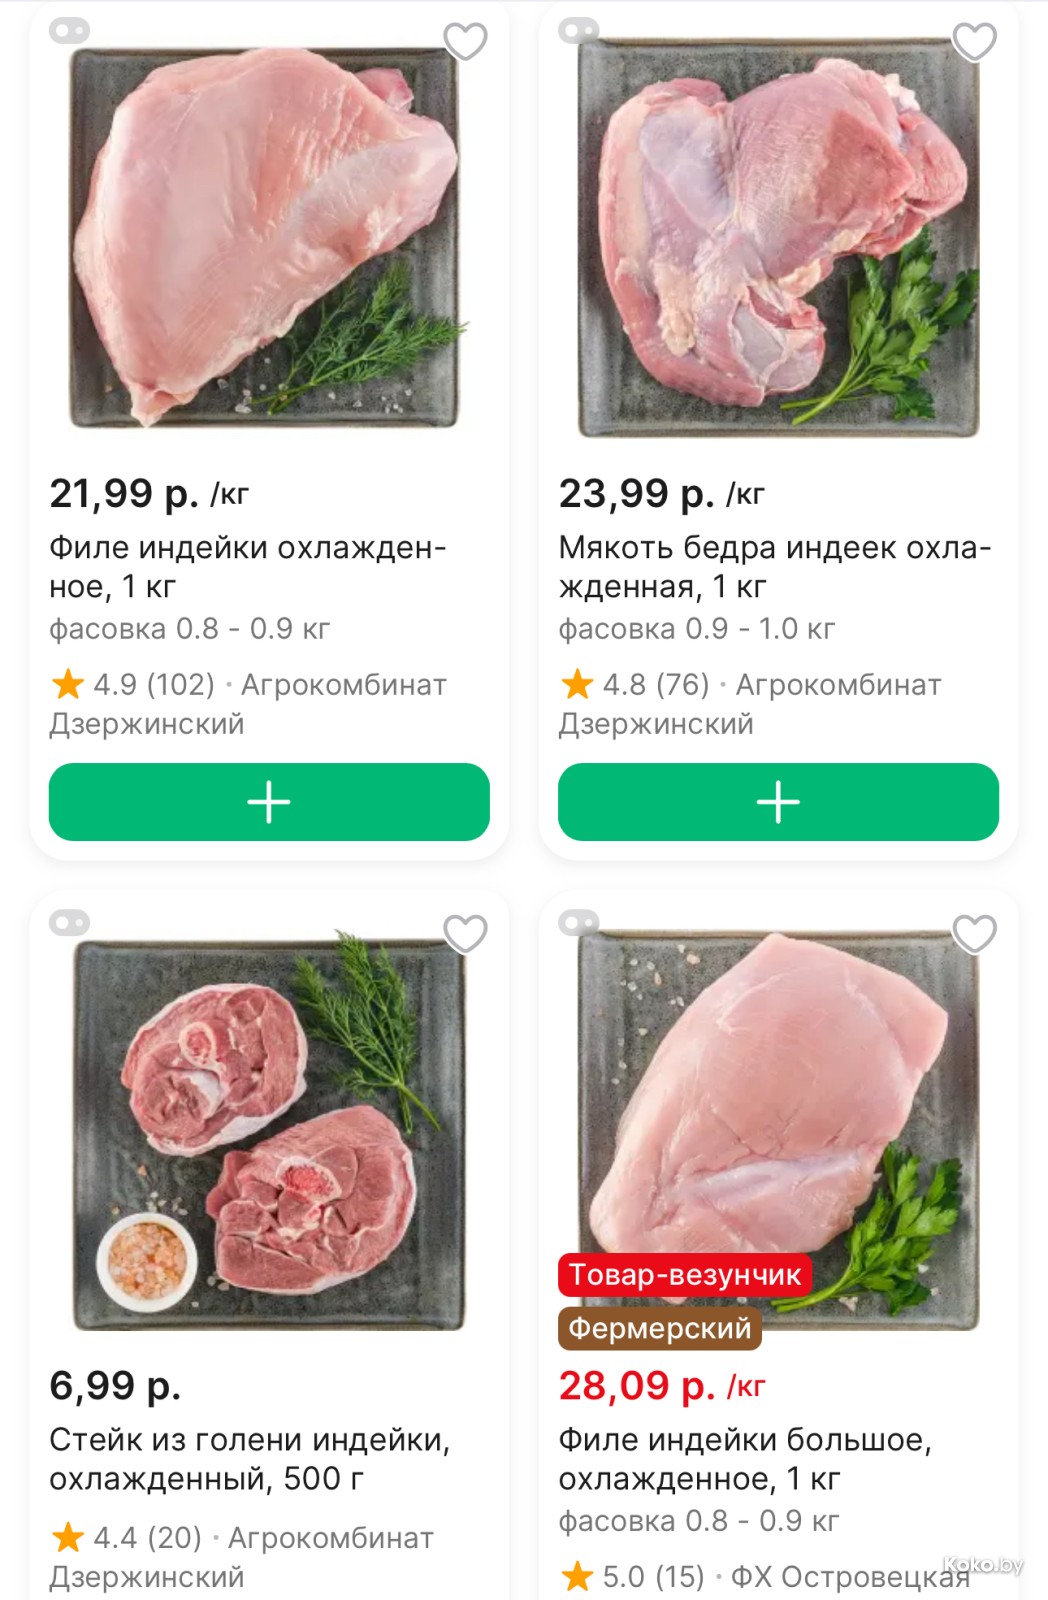Add Филе индейки охлажденное to cart

click(269, 802)
